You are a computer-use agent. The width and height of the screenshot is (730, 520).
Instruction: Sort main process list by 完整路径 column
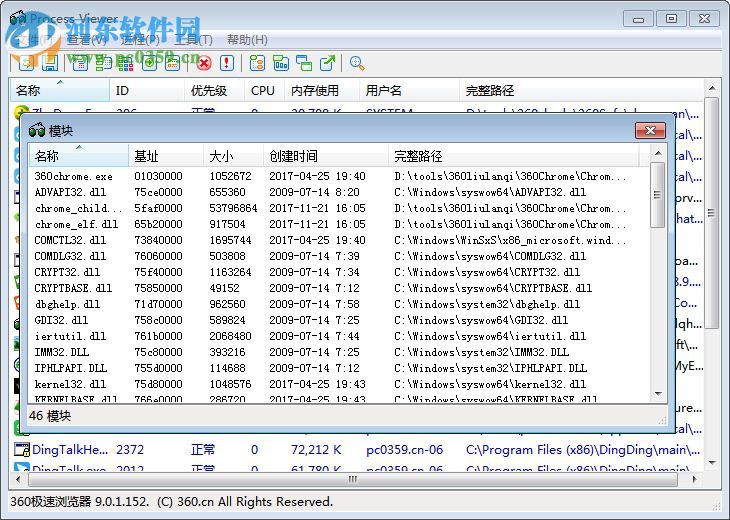point(581,90)
